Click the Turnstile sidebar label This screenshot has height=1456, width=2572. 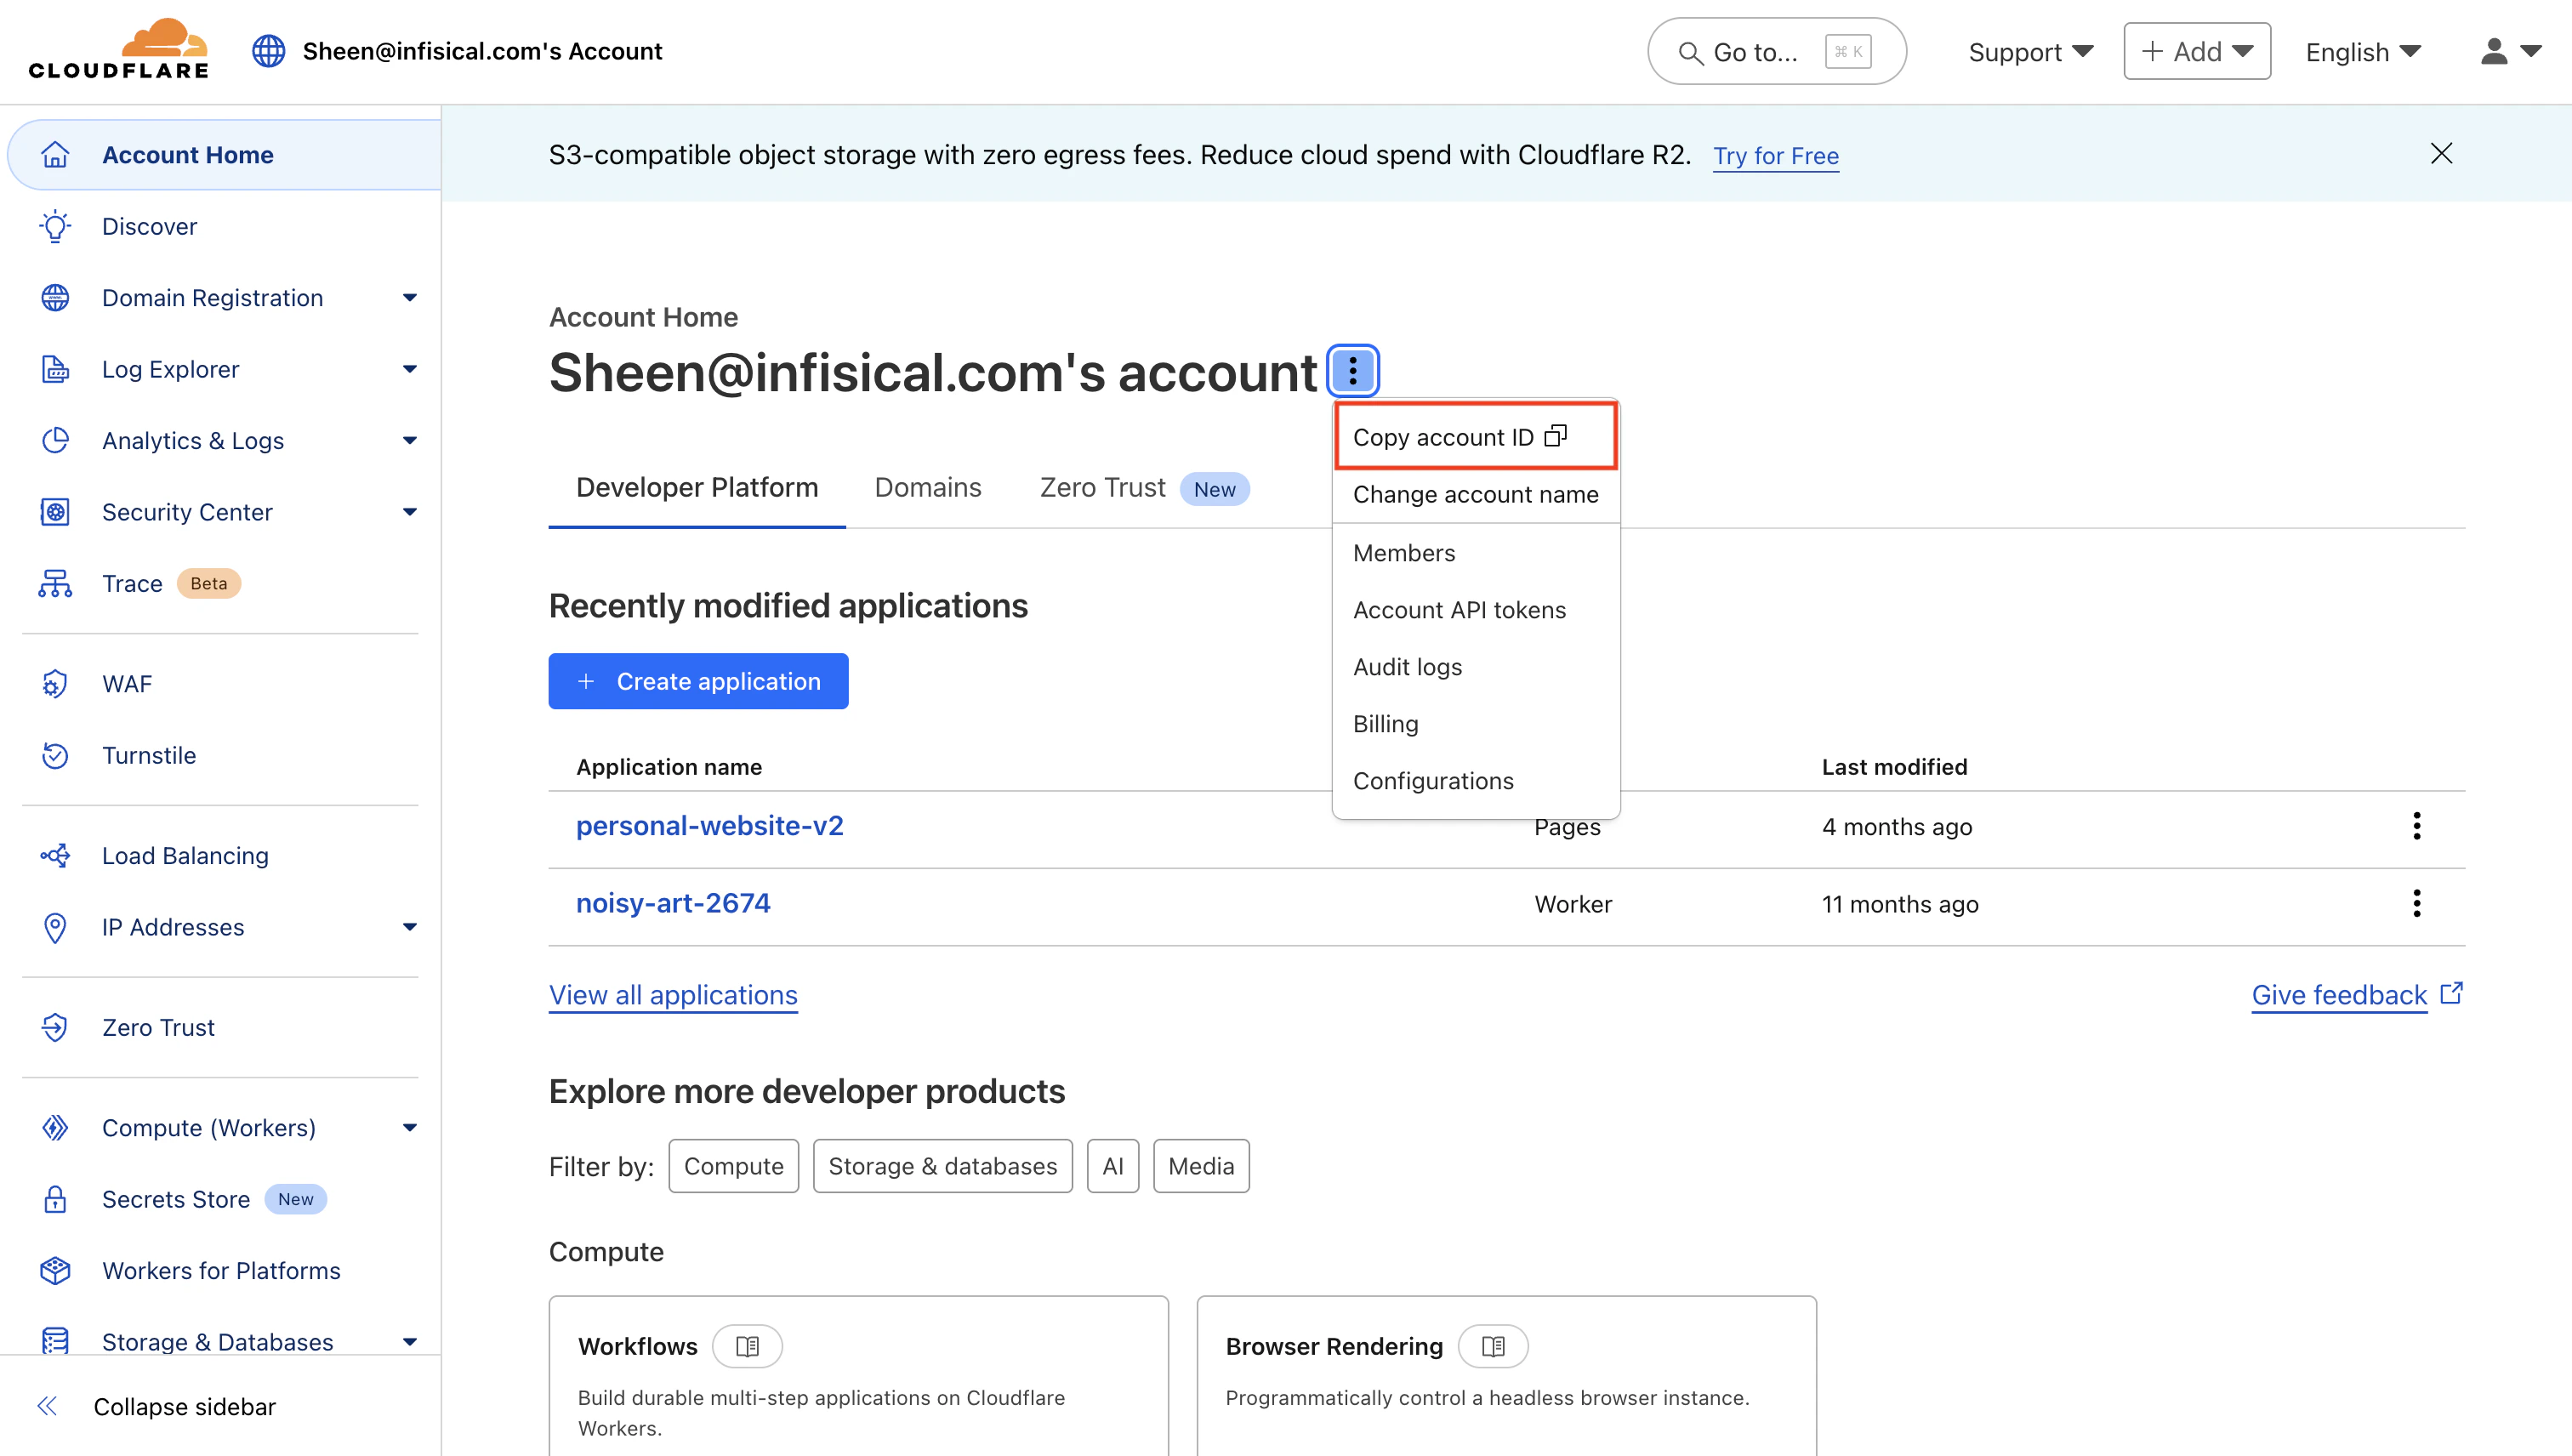tap(149, 755)
